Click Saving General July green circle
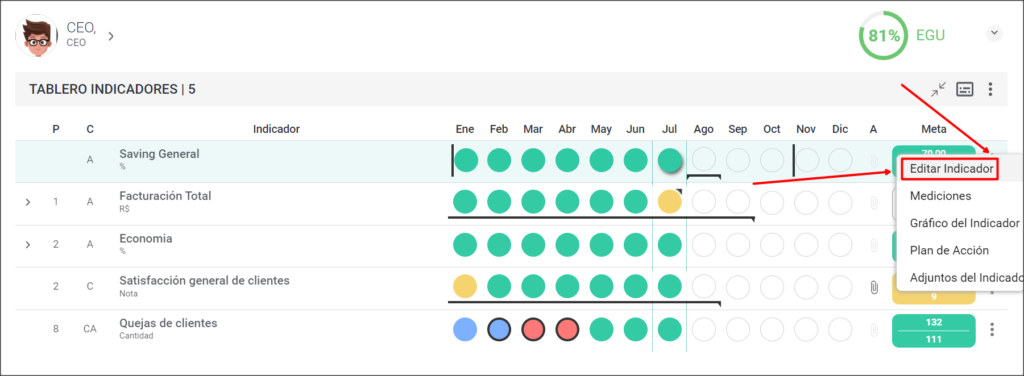The width and height of the screenshot is (1024, 376). [x=669, y=160]
